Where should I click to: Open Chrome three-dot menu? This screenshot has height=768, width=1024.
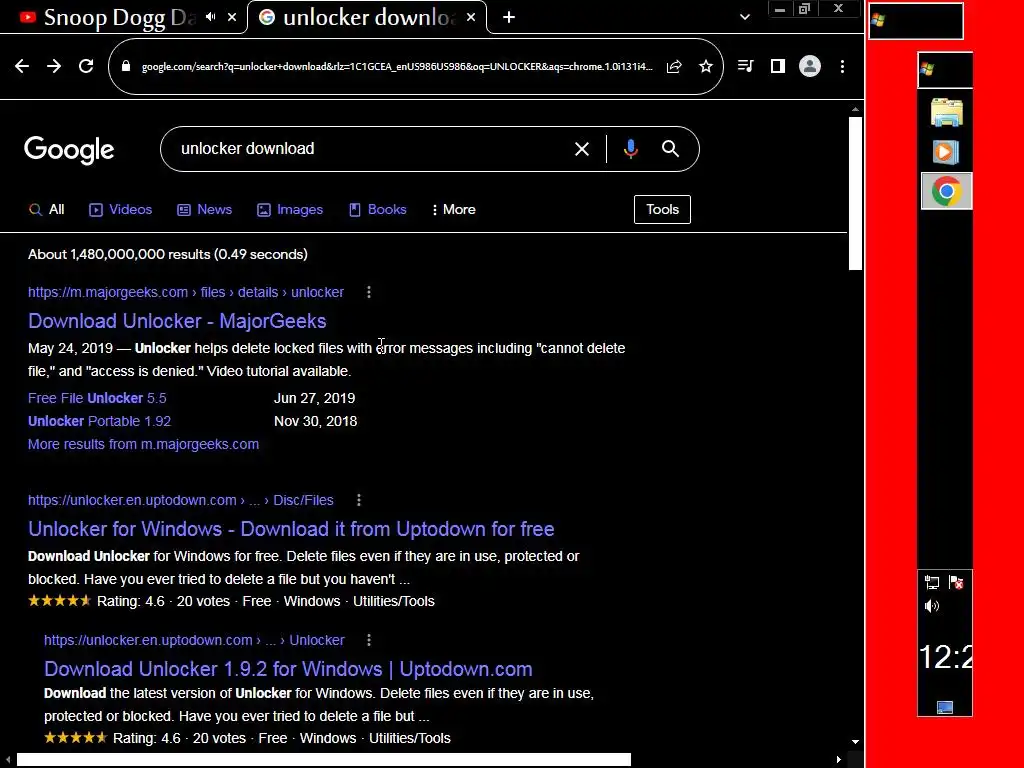point(842,66)
